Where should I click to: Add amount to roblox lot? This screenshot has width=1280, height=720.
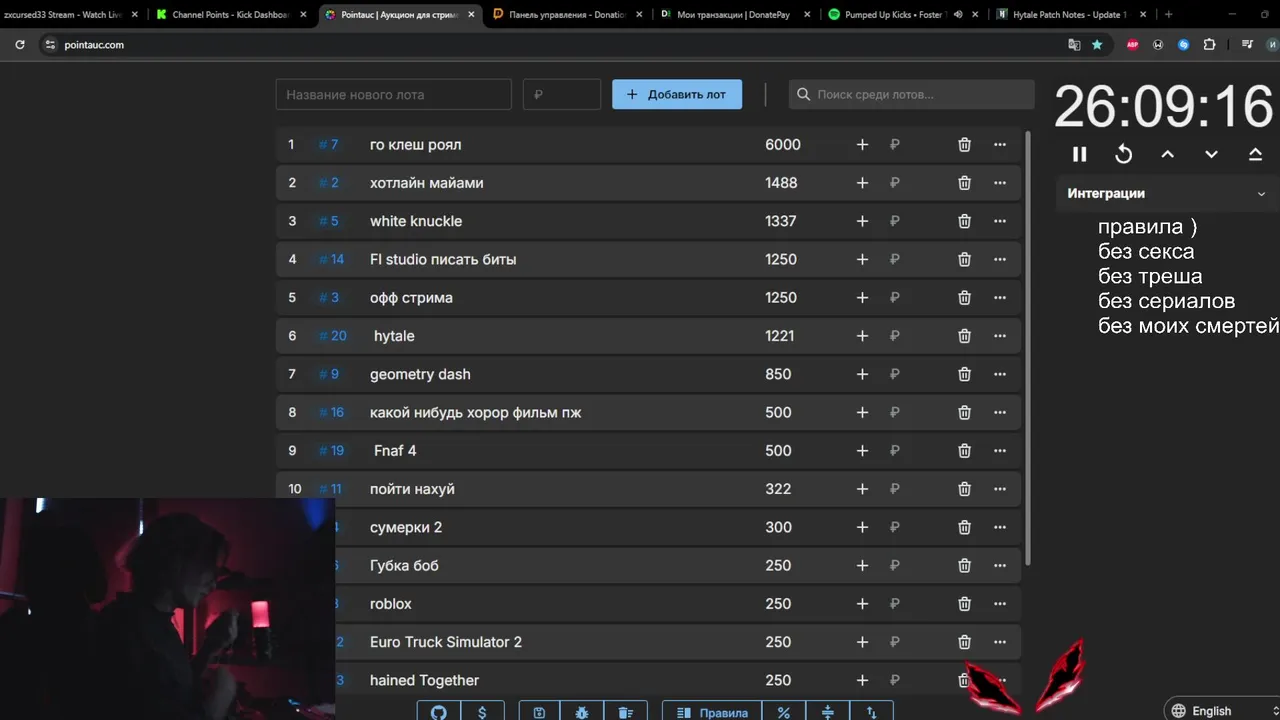click(862, 604)
